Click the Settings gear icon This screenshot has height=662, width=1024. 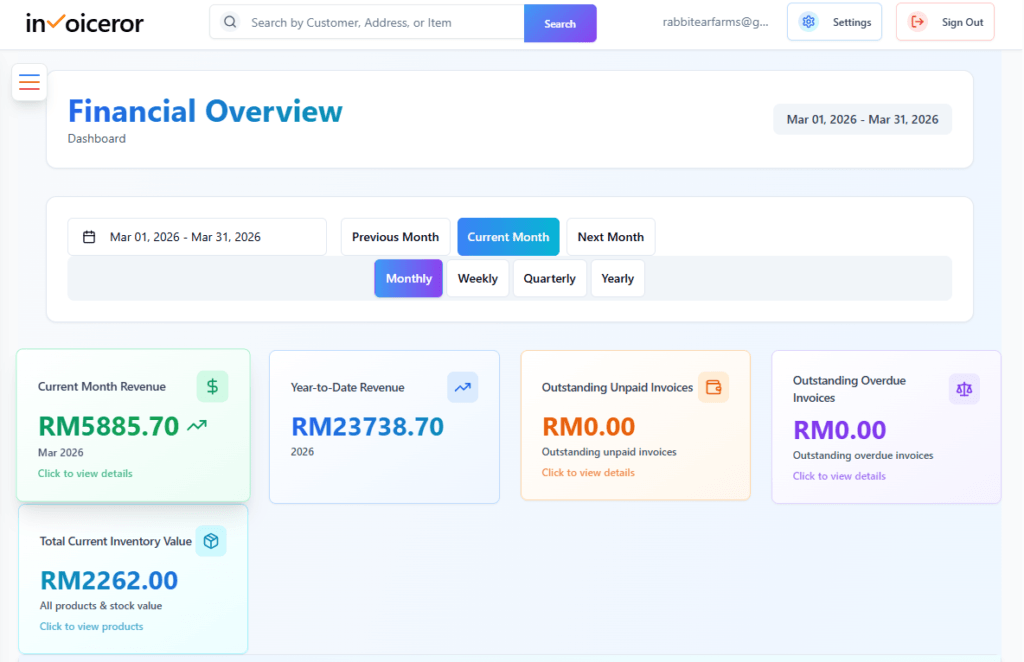[x=808, y=21]
